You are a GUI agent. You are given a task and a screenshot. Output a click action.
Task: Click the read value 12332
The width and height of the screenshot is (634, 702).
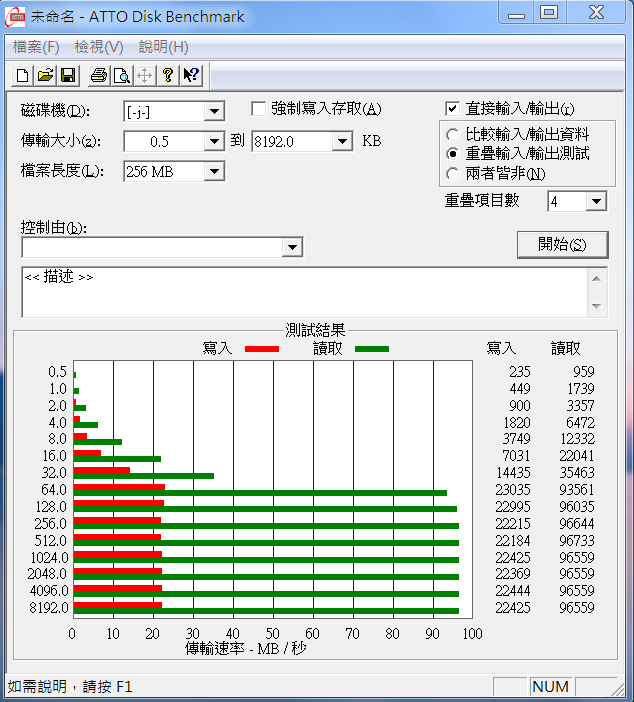pos(577,439)
